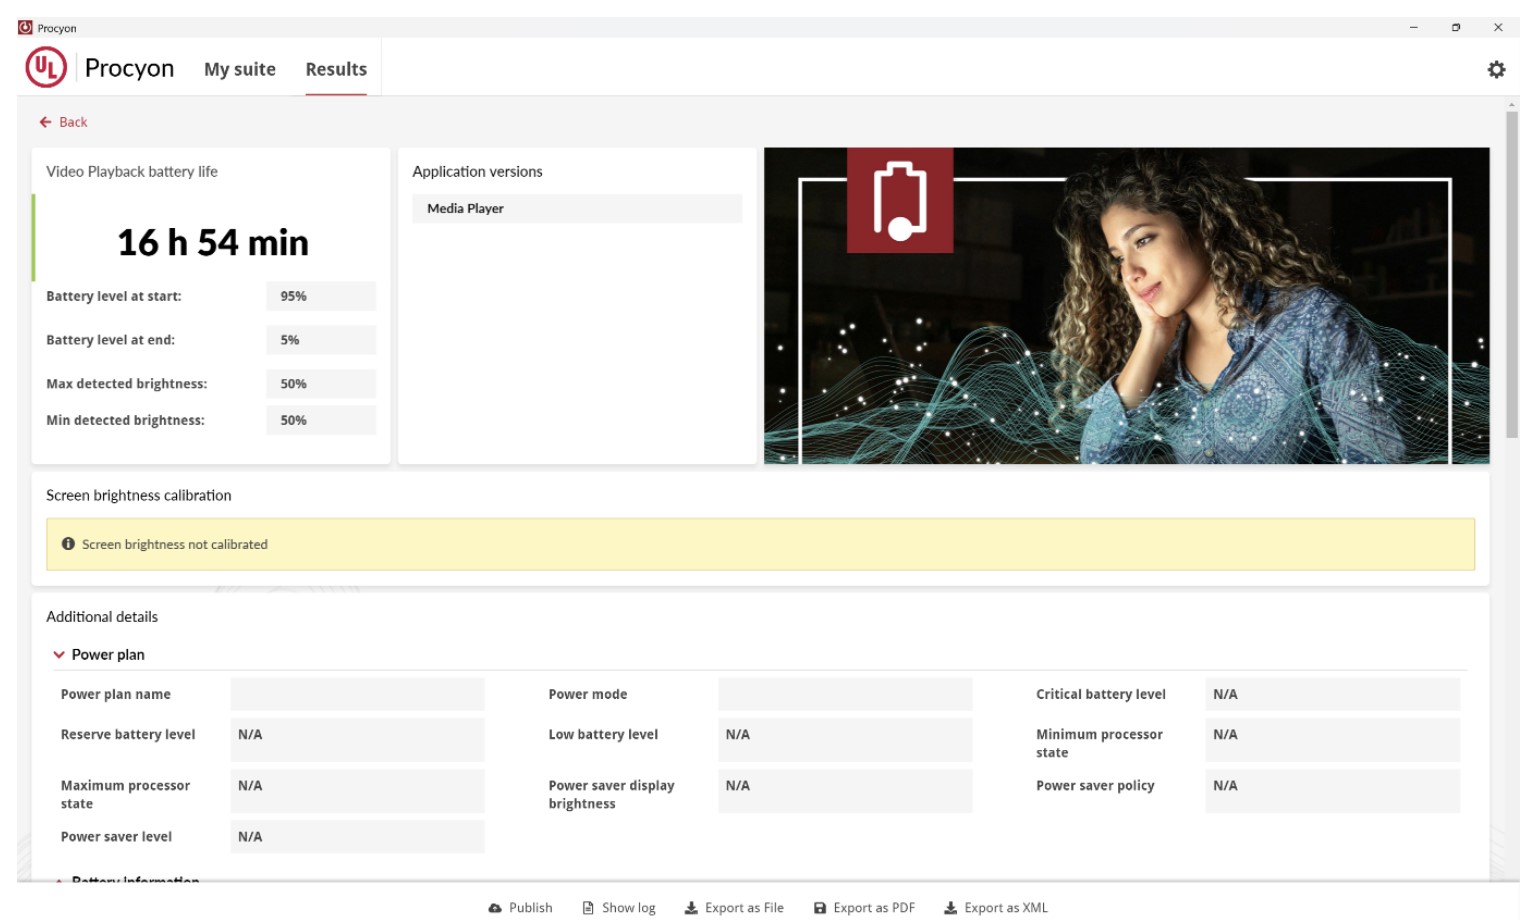Image resolution: width=1530 pixels, height=922 pixels.
Task: Click the red battery benchmark icon
Action: (900, 200)
